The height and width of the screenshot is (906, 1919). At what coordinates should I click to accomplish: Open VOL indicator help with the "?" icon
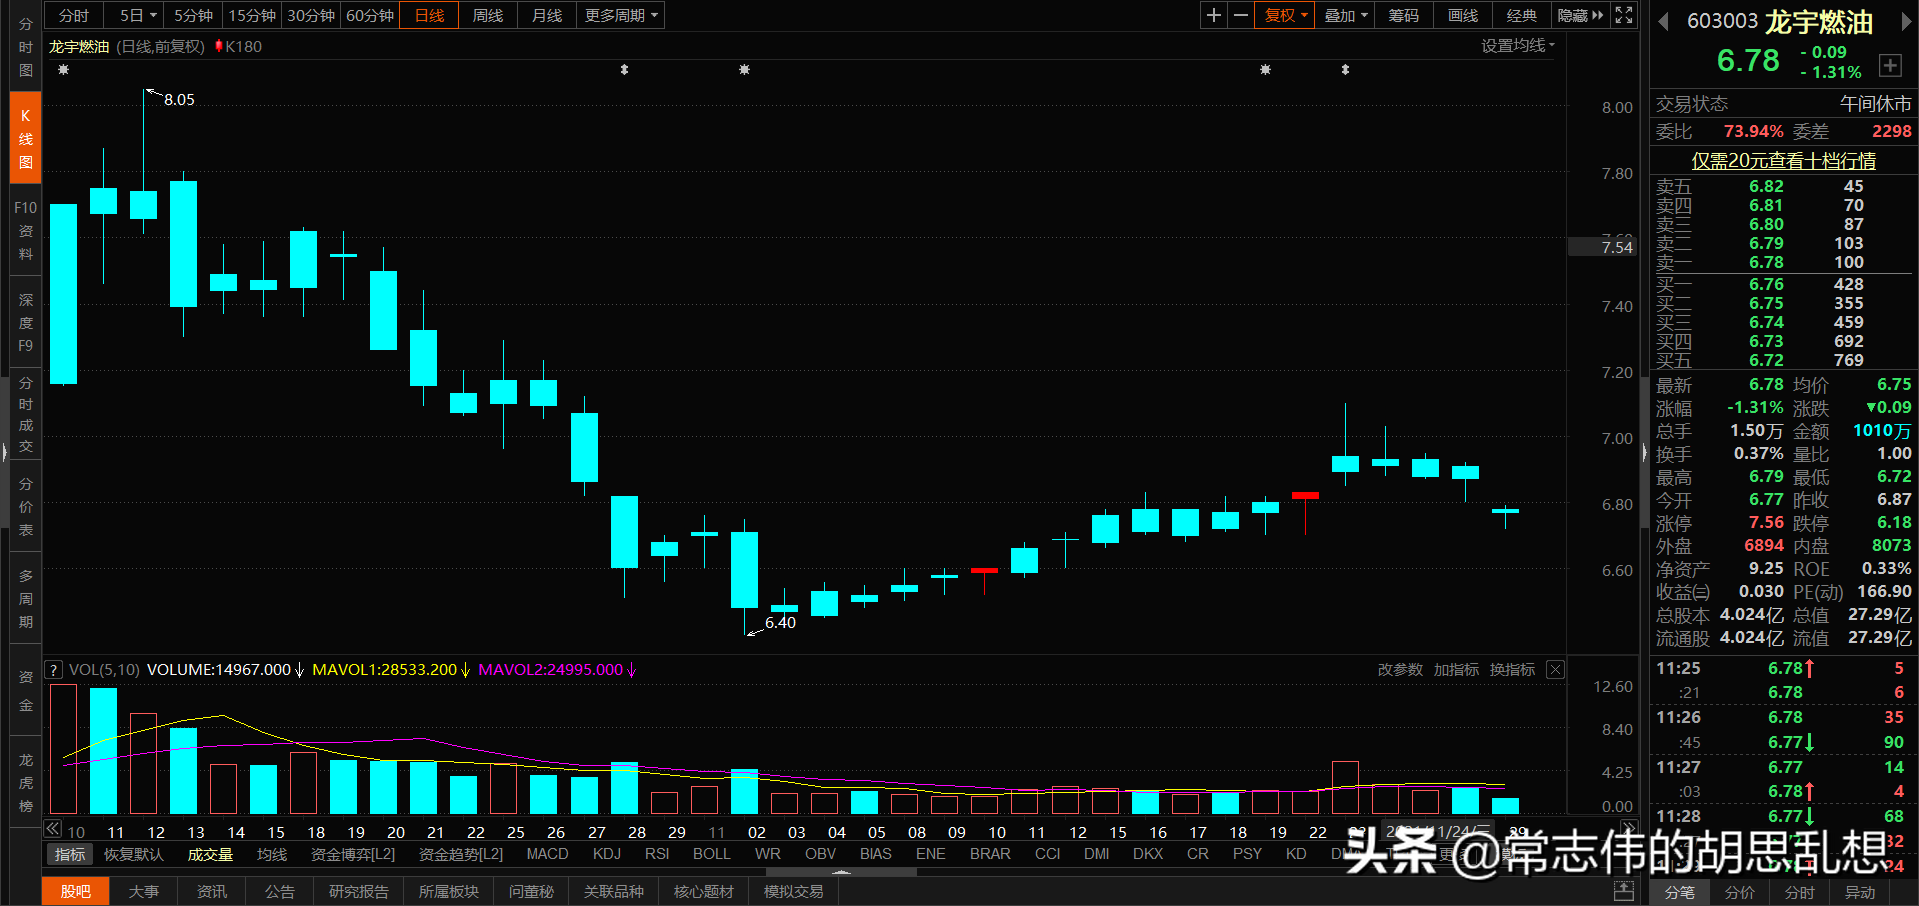(53, 669)
